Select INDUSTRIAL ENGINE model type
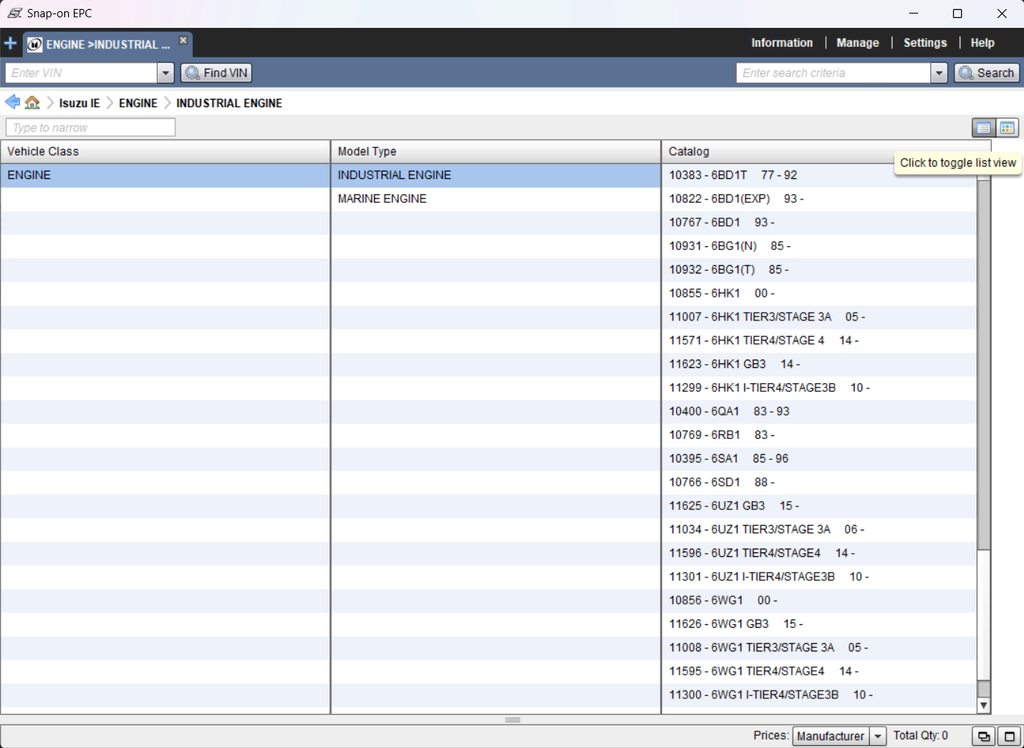 (x=496, y=175)
